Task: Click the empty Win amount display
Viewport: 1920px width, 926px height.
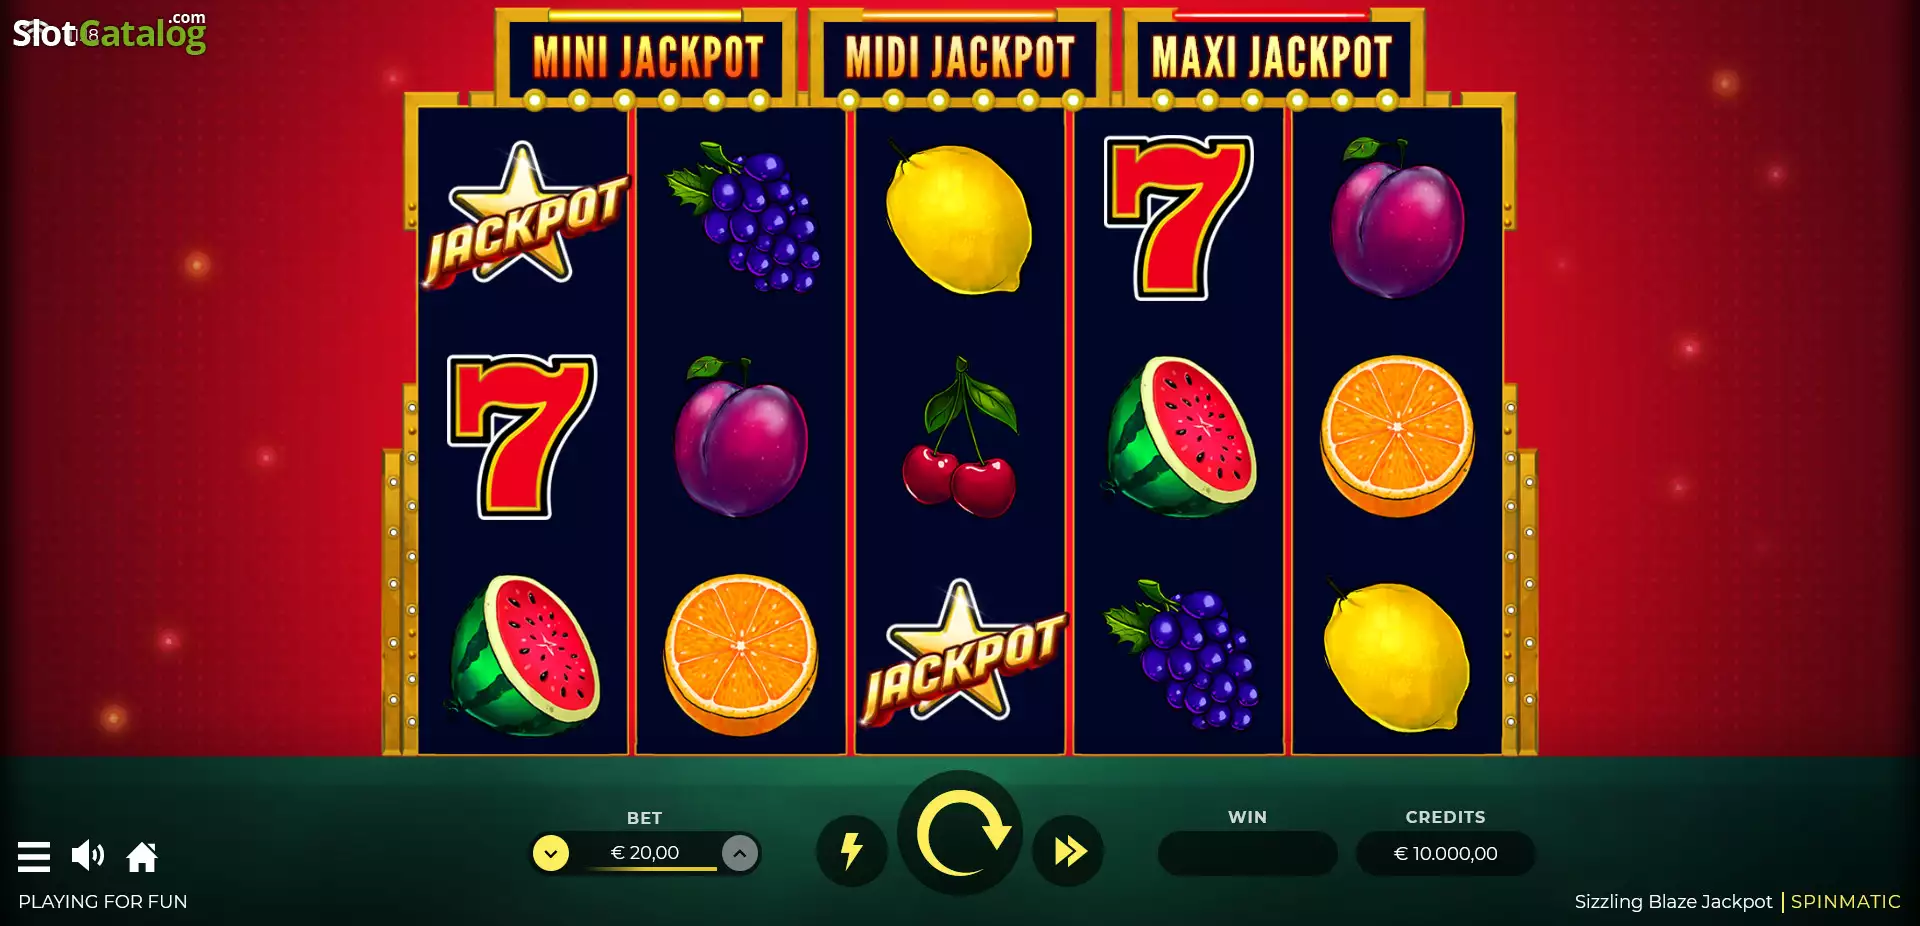Action: click(x=1247, y=854)
